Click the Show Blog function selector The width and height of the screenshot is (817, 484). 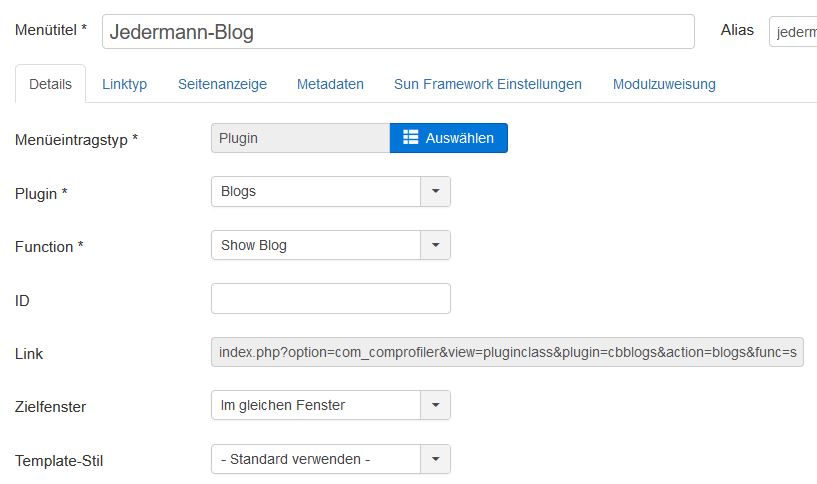click(331, 245)
